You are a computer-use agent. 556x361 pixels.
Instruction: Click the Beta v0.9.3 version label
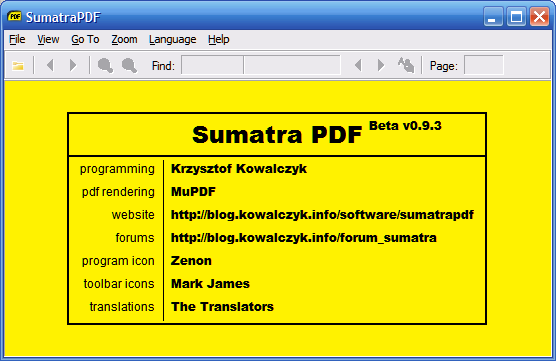(405, 126)
